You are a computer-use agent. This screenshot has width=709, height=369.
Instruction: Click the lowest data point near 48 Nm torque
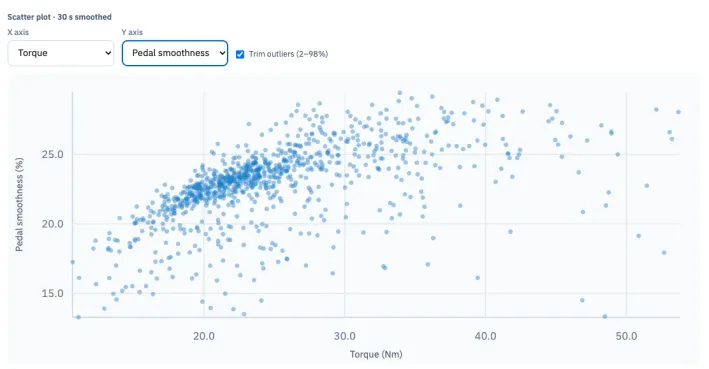point(605,317)
